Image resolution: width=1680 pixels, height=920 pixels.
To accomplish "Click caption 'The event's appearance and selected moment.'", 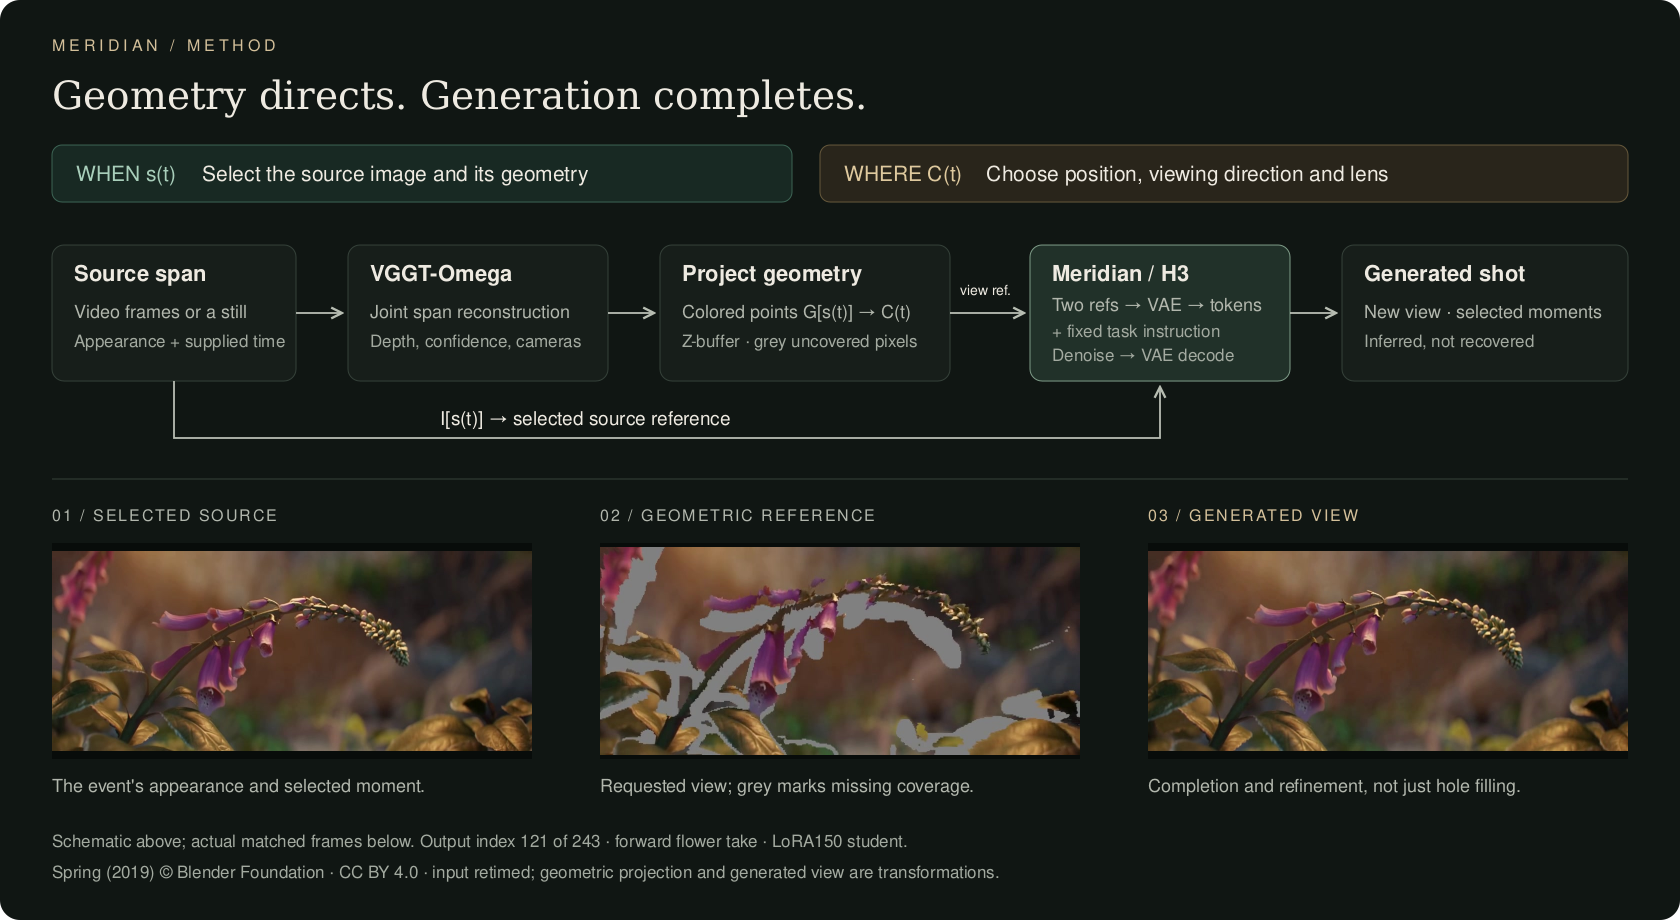I will coord(238,786).
